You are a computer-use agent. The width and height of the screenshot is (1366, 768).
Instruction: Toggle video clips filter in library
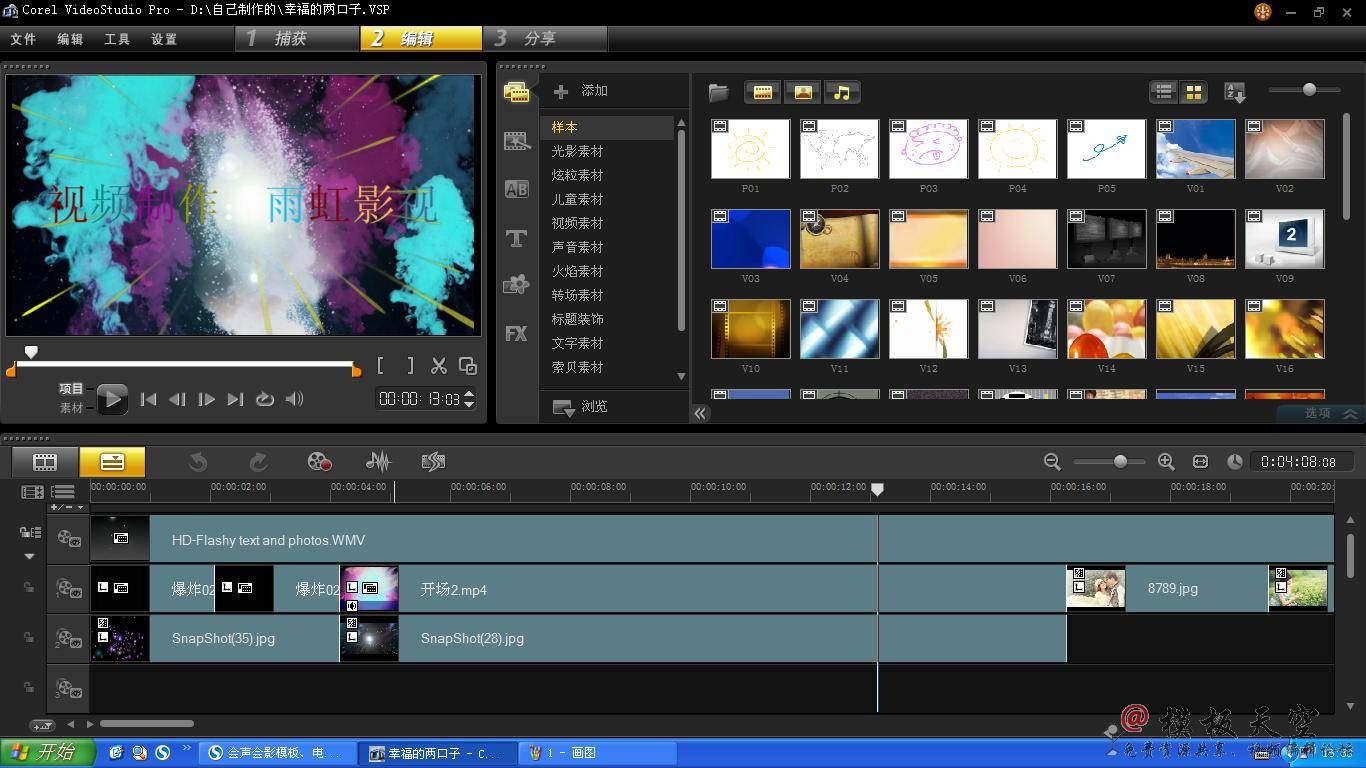pos(762,92)
